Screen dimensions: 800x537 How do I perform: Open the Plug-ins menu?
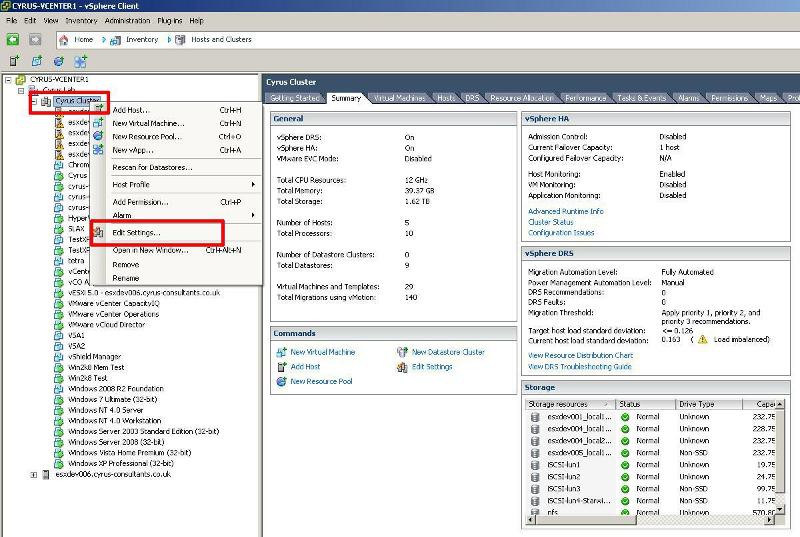[169, 21]
